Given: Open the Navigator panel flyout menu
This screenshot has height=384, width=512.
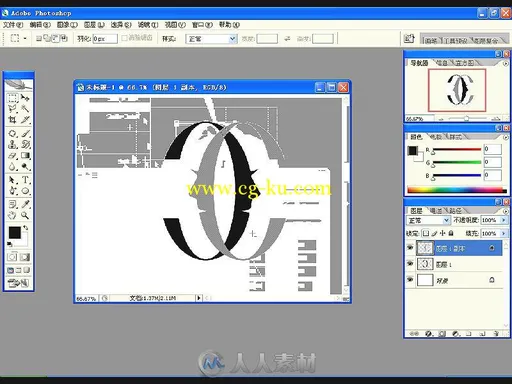Looking at the screenshot, I should click(x=506, y=63).
